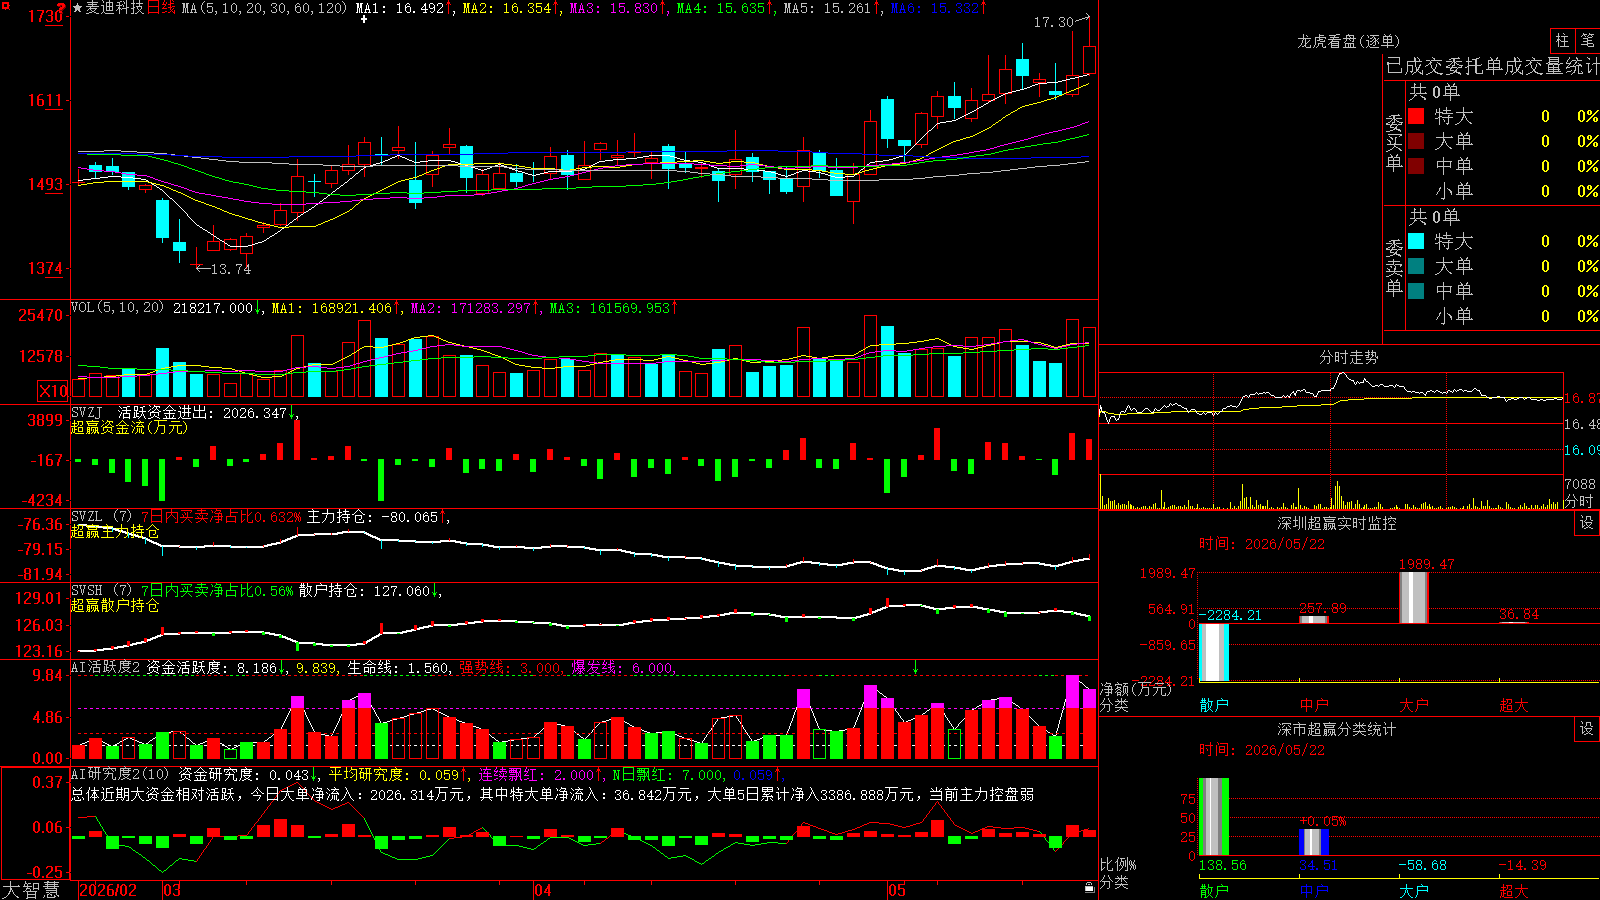Click the 日线 period label
Viewport: 1600px width, 900px height.
click(161, 8)
